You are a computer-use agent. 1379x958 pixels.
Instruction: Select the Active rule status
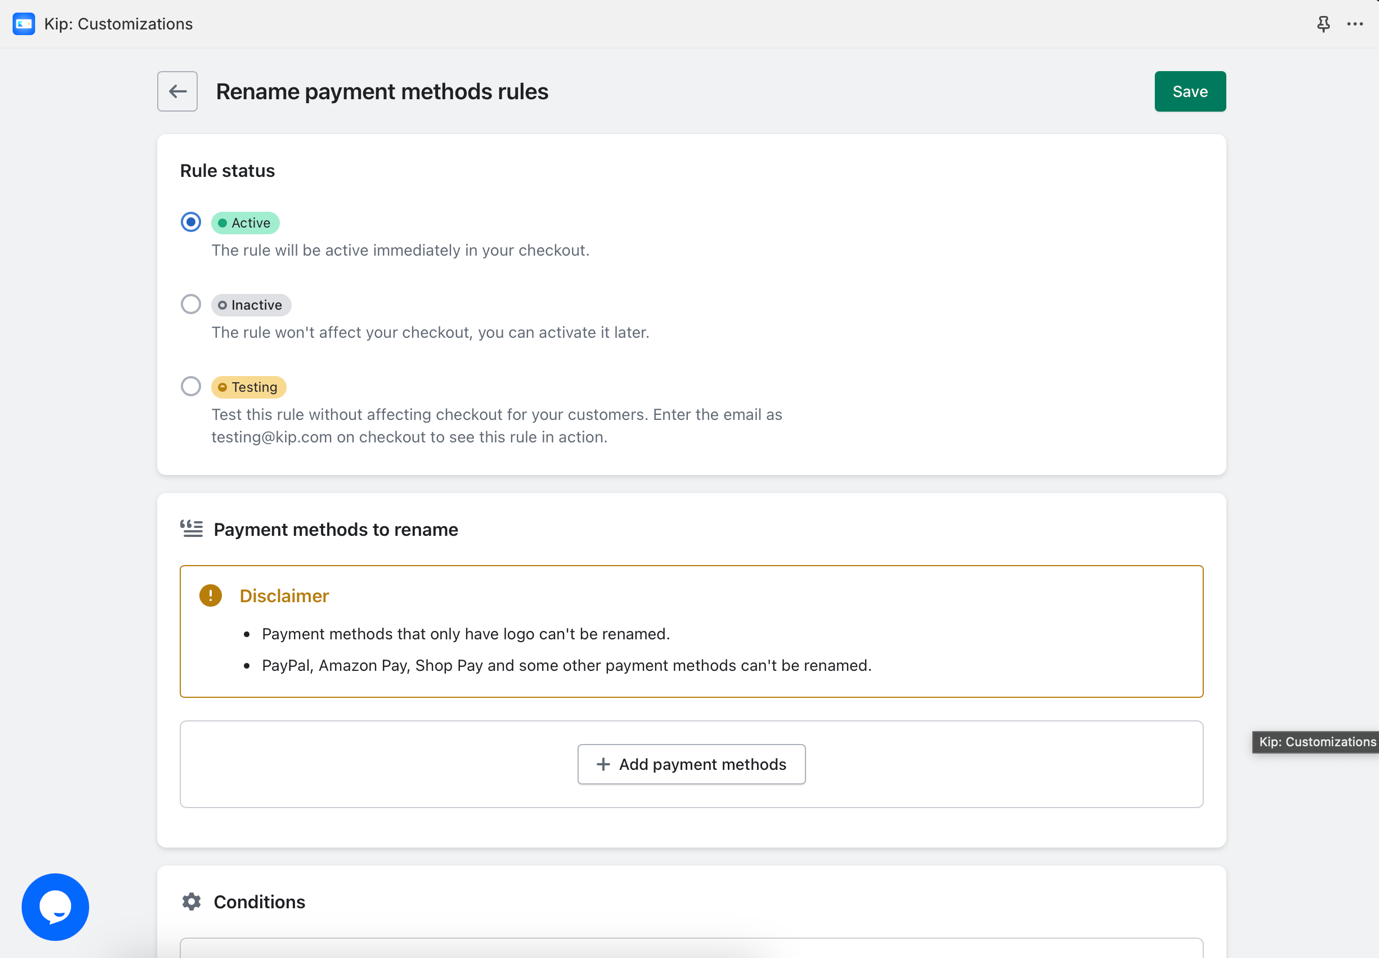coord(190,221)
